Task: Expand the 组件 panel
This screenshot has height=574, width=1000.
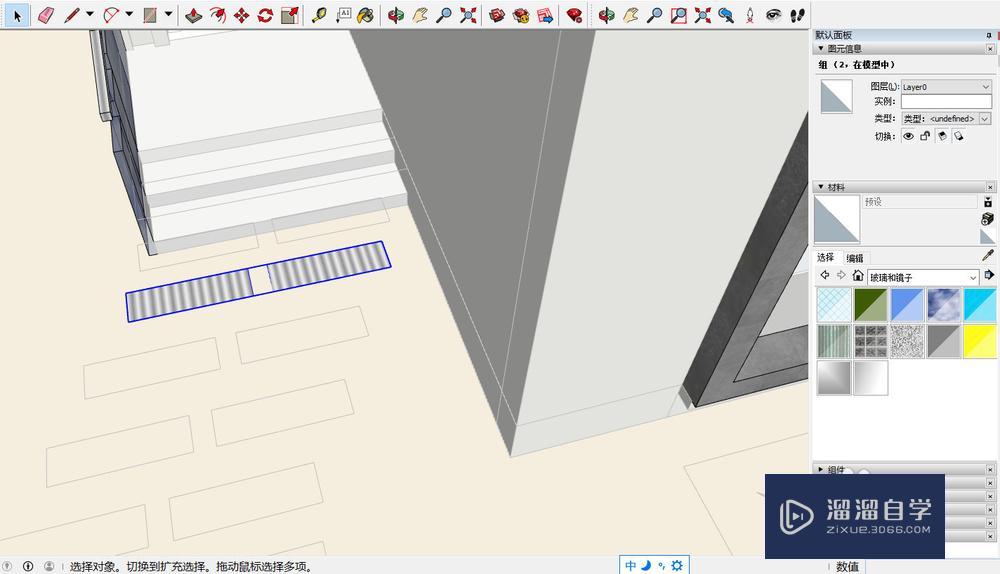Action: tap(821, 469)
